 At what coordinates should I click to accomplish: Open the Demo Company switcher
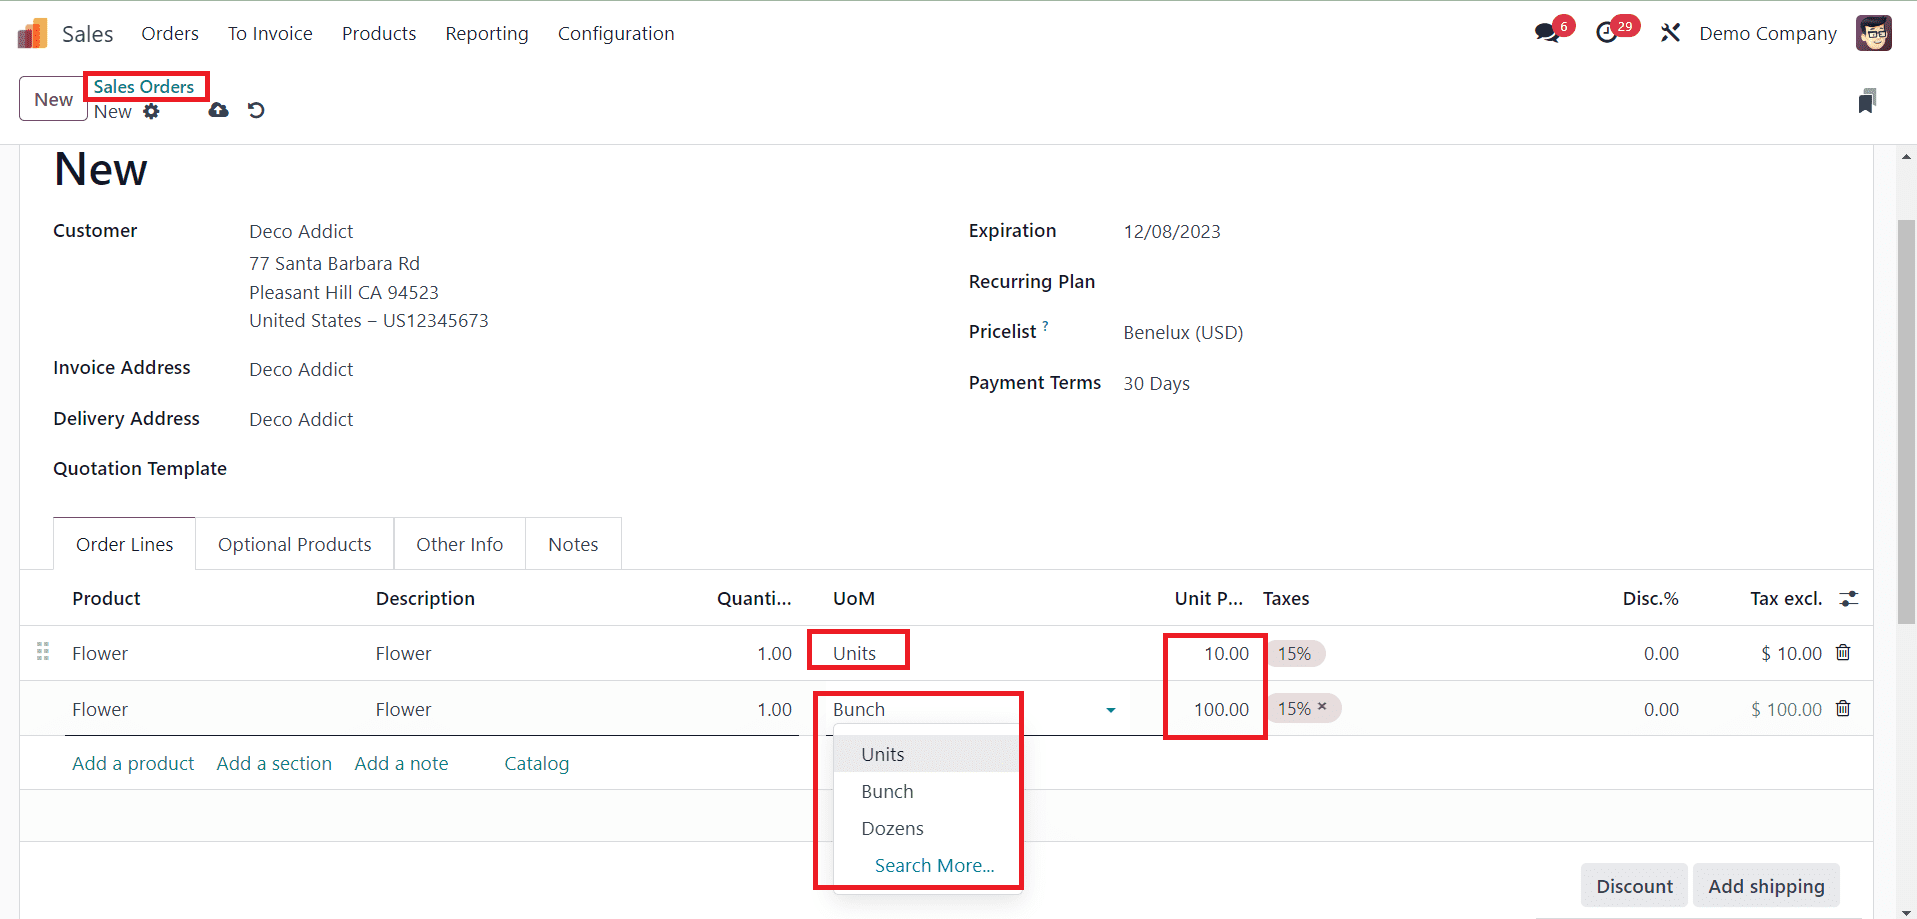point(1768,33)
